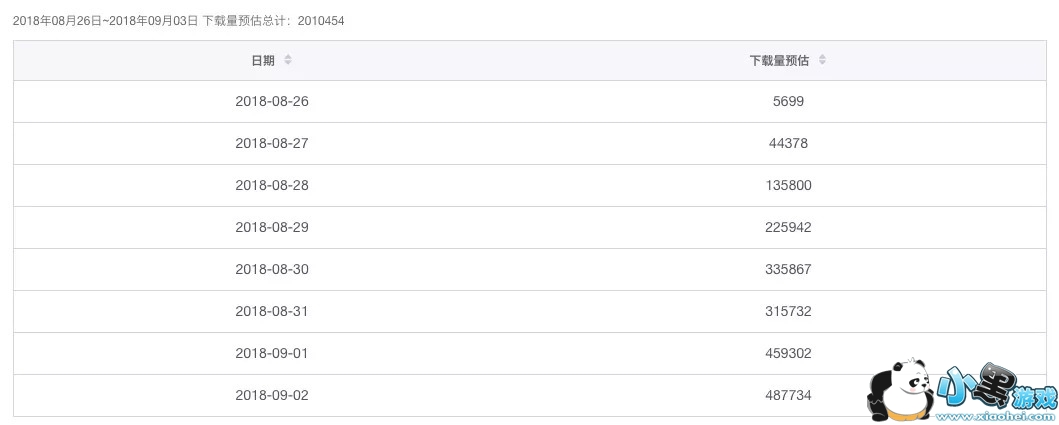This screenshot has width=1059, height=425.
Task: Select the 2018-09-02 date cell
Action: [x=272, y=395]
